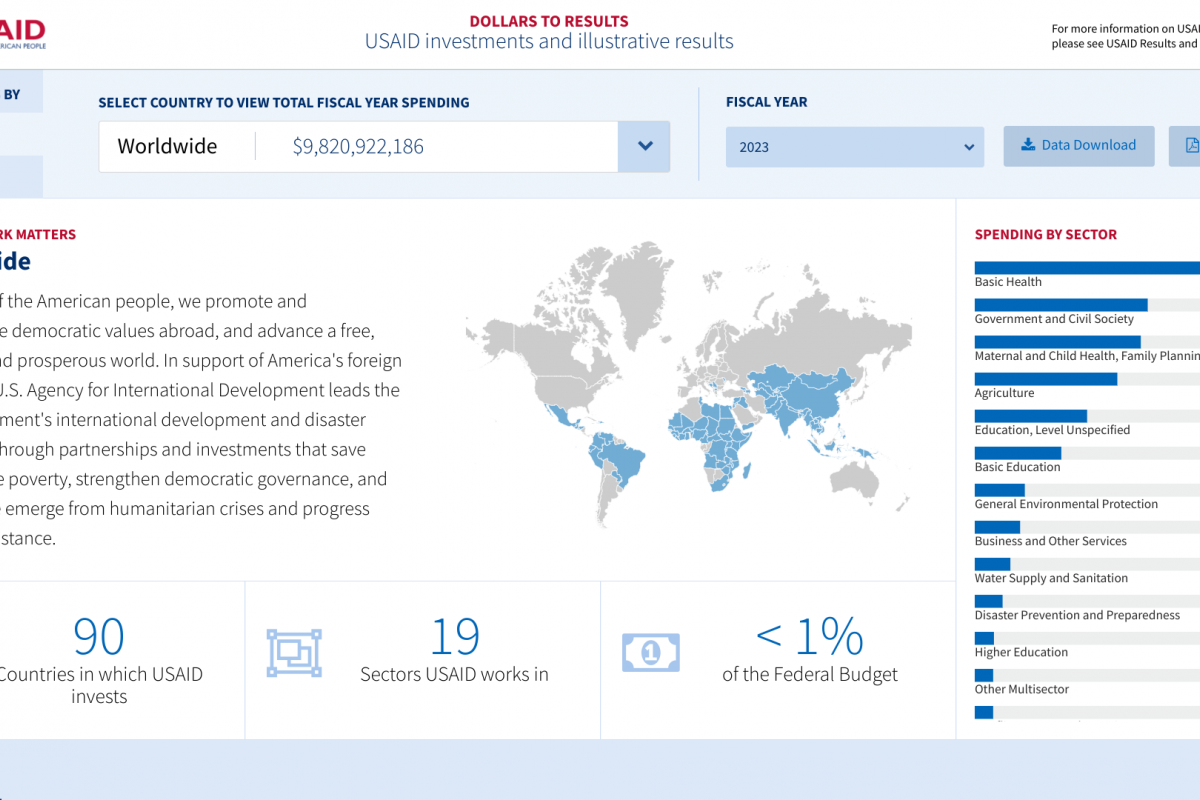Choose the Agriculture sector bar

(x=1045, y=379)
